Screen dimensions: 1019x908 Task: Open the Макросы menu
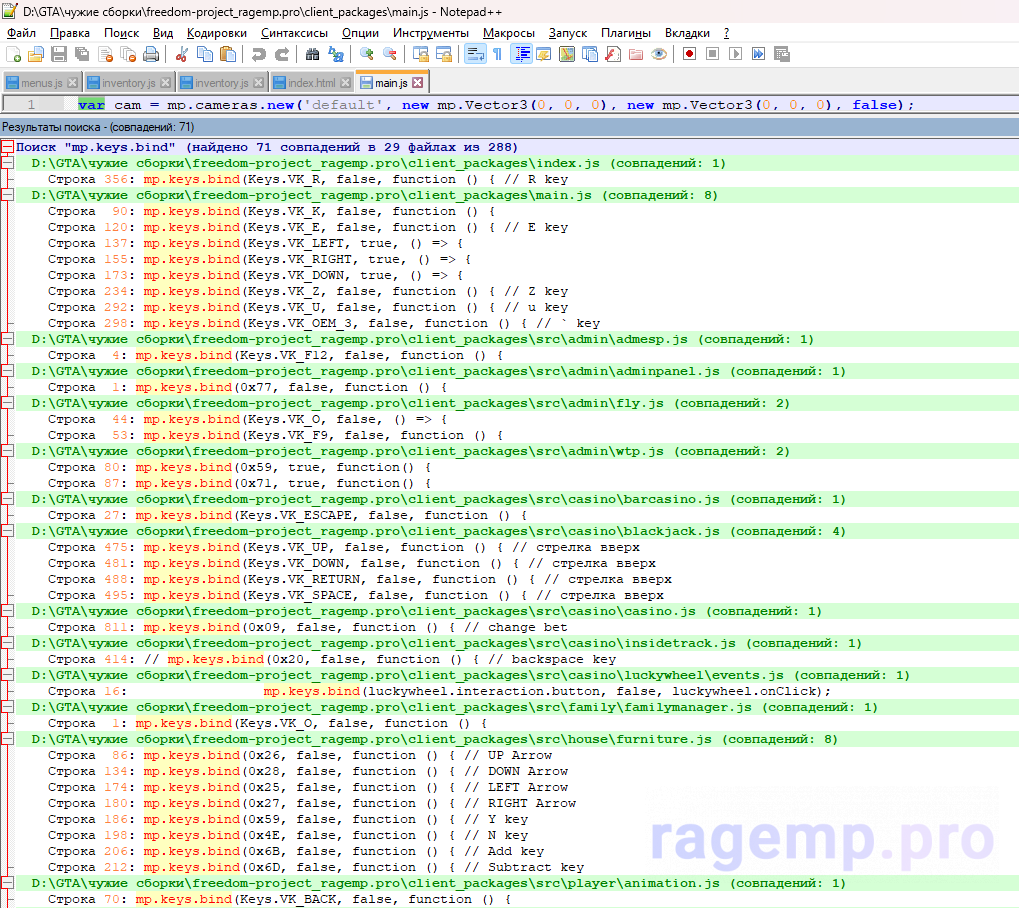click(x=509, y=33)
